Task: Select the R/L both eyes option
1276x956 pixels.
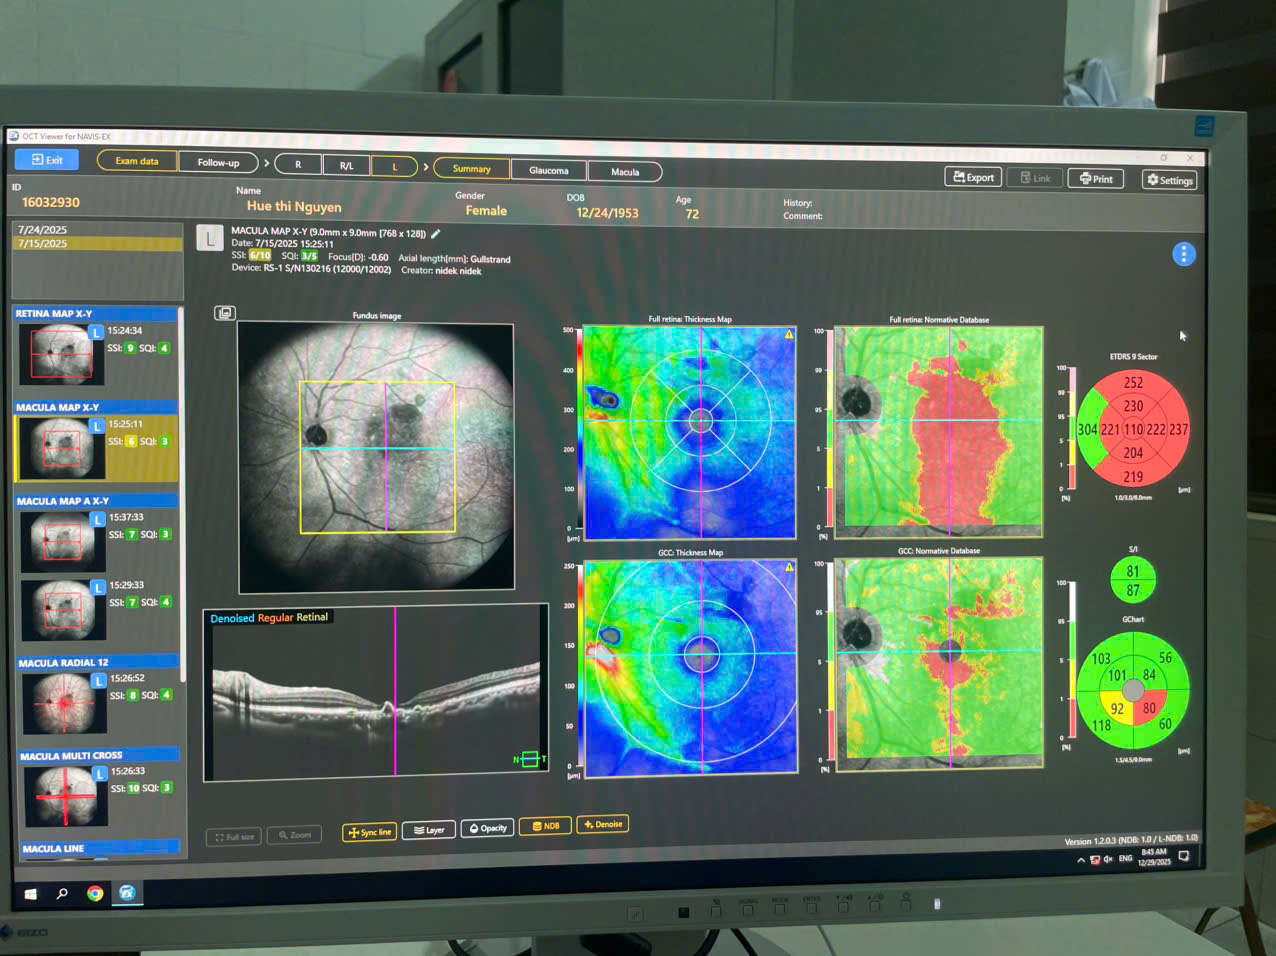Action: click(x=346, y=166)
